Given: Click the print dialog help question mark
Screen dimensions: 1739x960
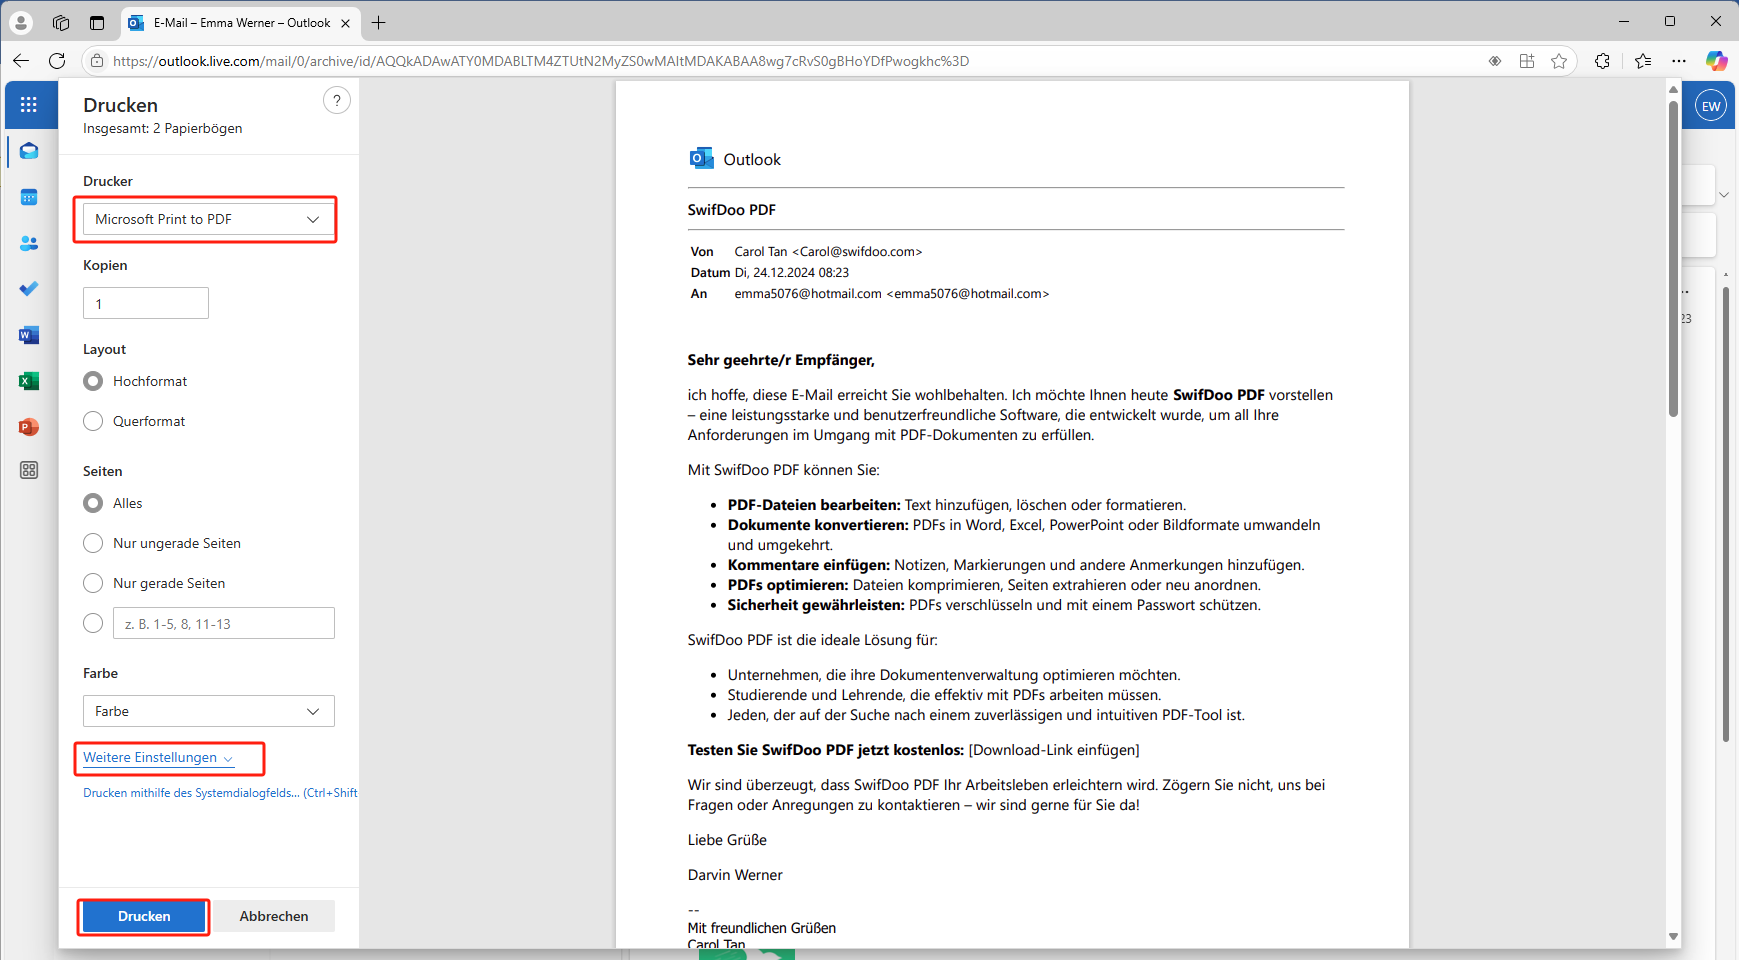Looking at the screenshot, I should (x=337, y=100).
